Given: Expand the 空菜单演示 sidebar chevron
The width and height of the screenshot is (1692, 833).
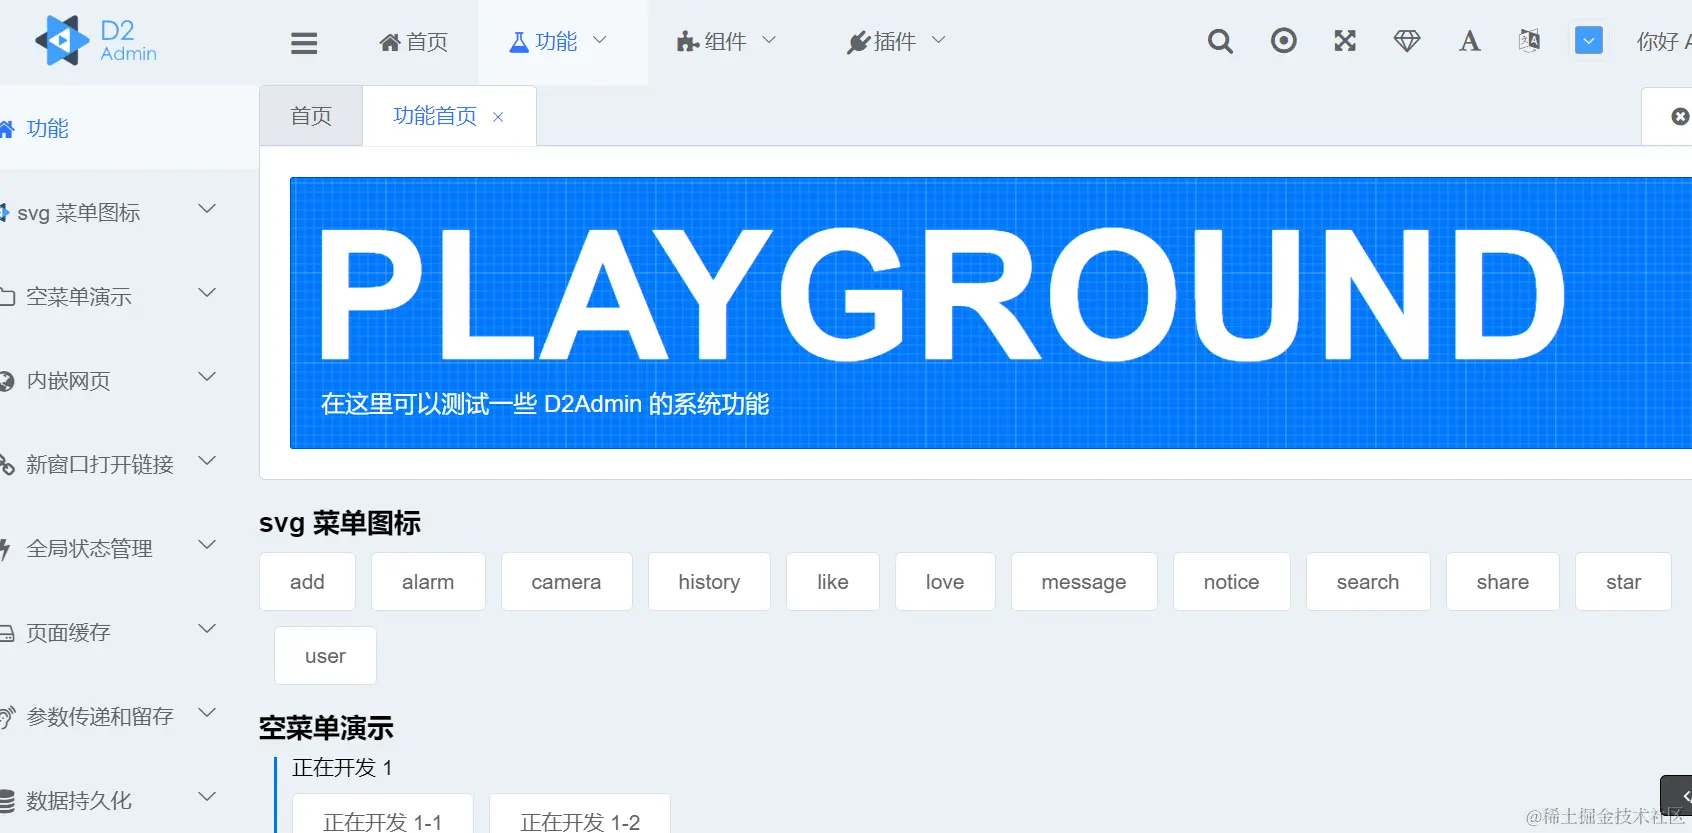Looking at the screenshot, I should (x=207, y=293).
